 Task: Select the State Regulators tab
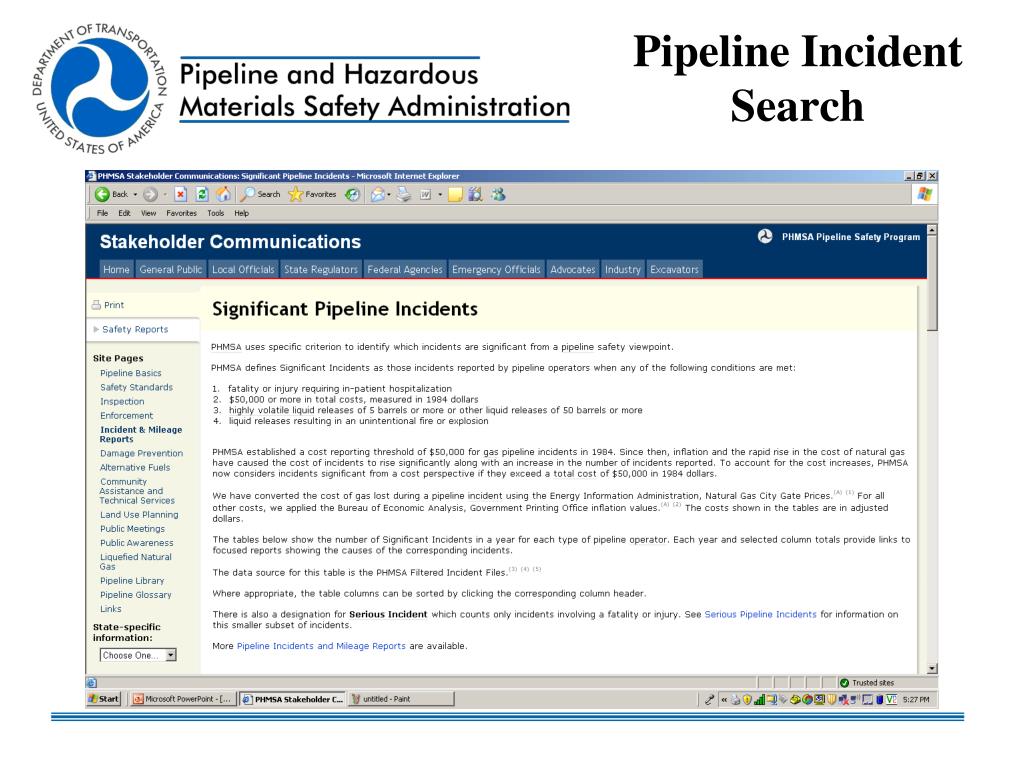pos(321,270)
